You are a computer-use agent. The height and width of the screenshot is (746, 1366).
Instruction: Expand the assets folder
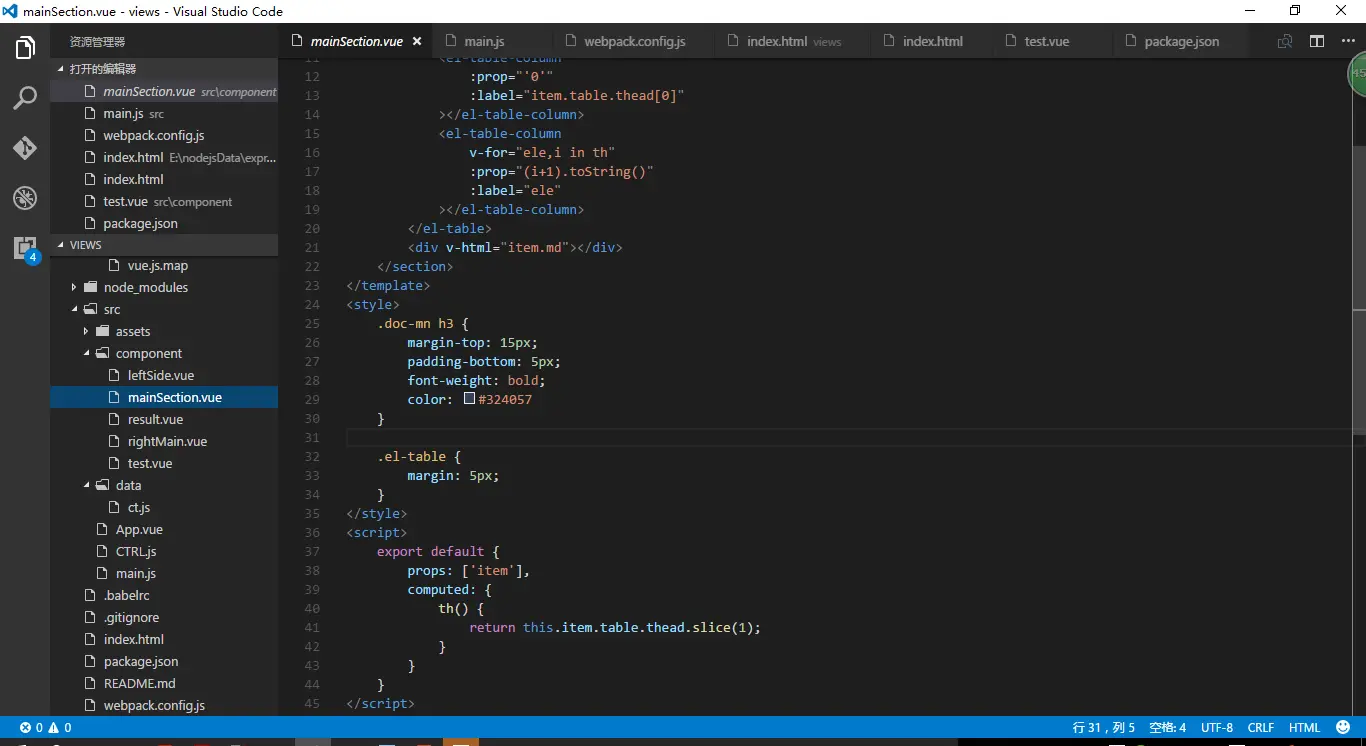click(164, 331)
